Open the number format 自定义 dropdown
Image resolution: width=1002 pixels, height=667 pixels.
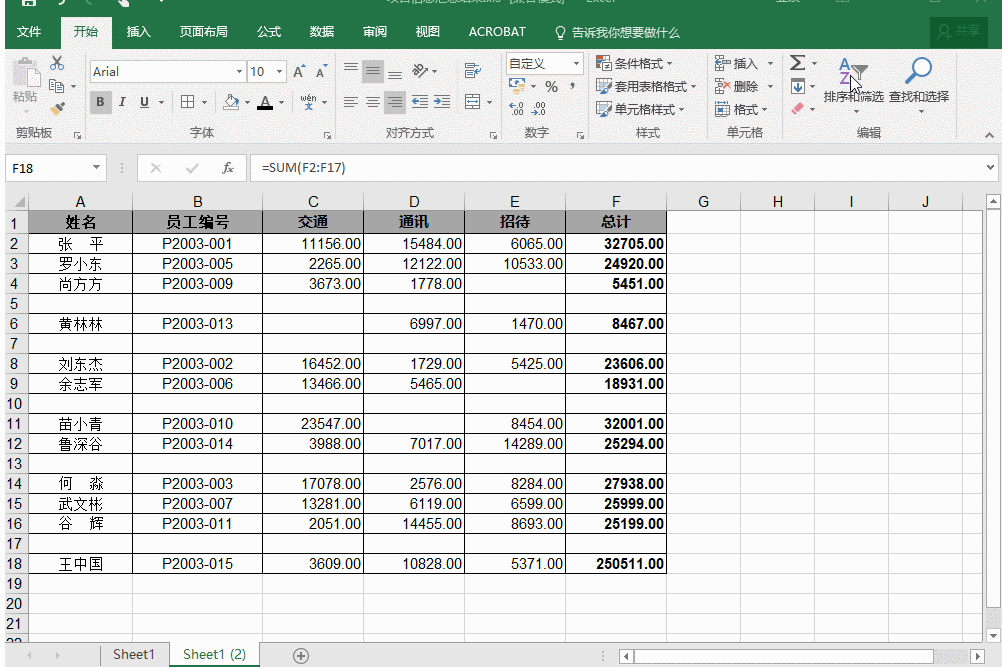[x=576, y=63]
